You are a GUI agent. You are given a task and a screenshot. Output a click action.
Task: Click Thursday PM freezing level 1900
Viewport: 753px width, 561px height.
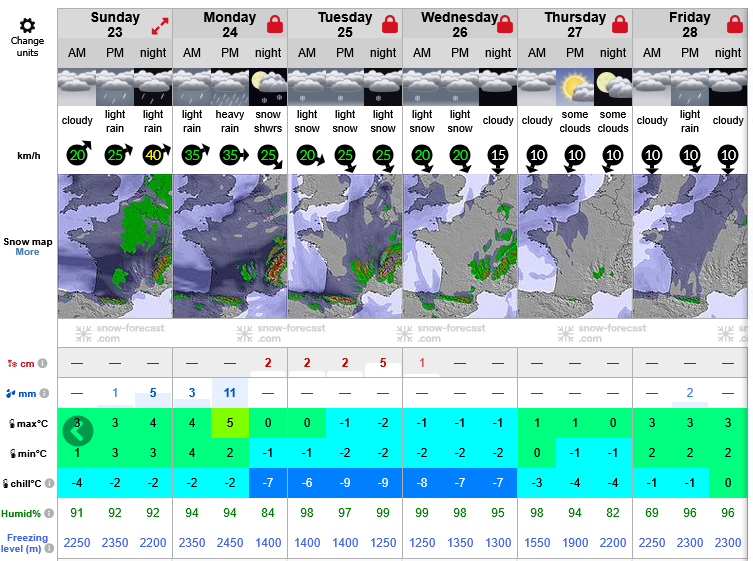pos(575,543)
